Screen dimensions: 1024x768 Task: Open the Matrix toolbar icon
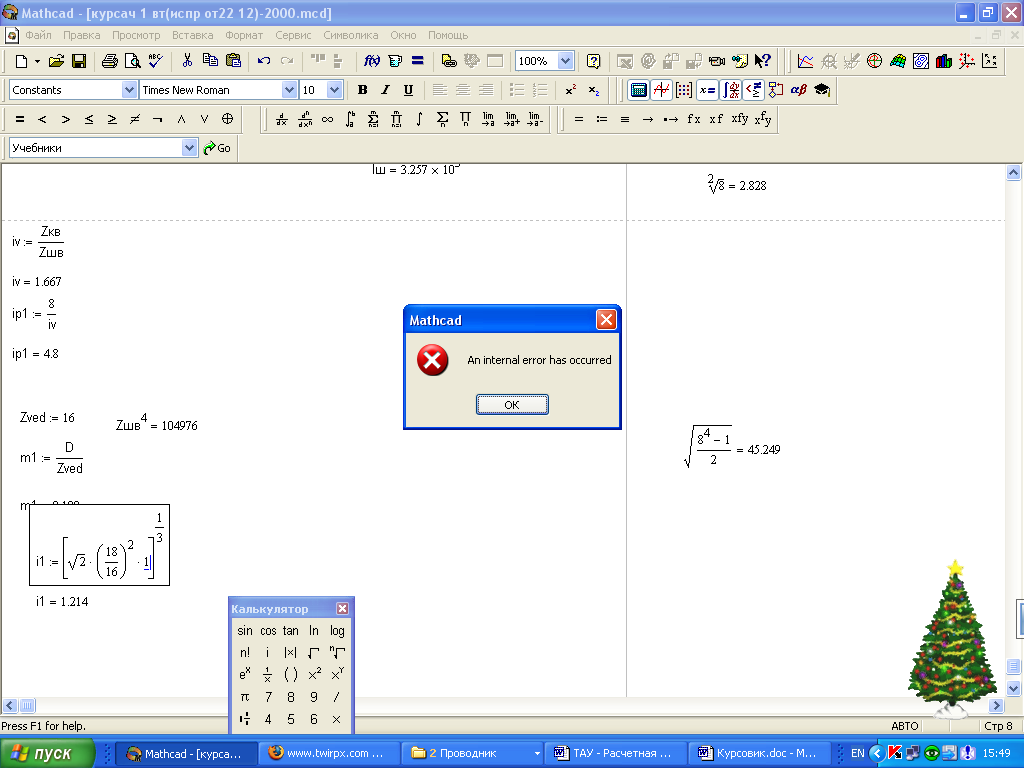684,90
